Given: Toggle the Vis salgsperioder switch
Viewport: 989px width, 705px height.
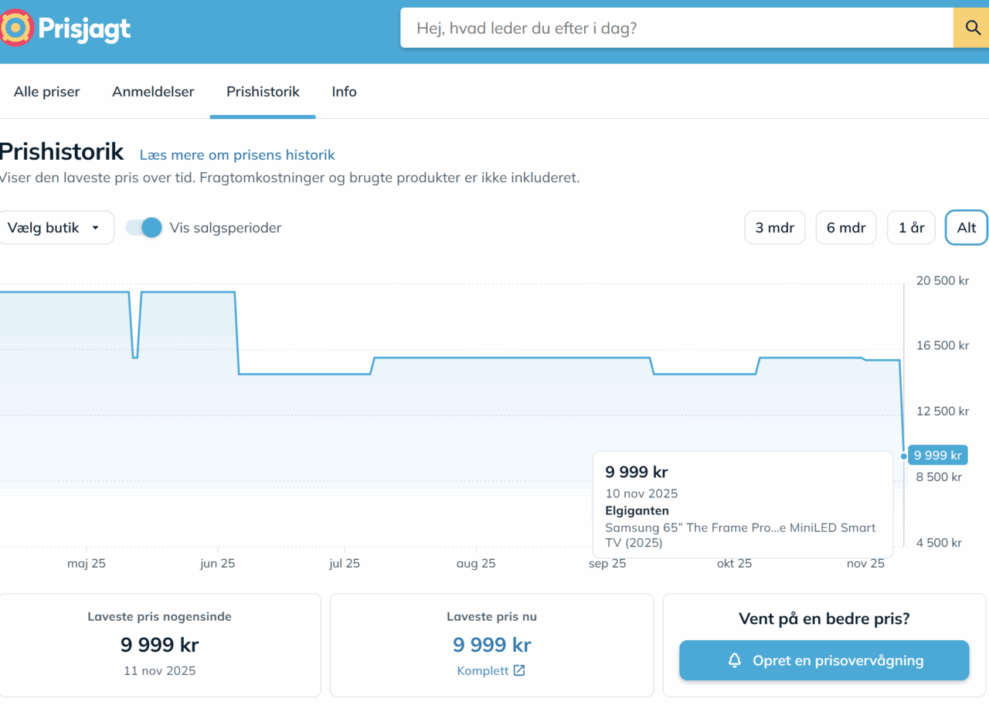Looking at the screenshot, I should point(144,228).
